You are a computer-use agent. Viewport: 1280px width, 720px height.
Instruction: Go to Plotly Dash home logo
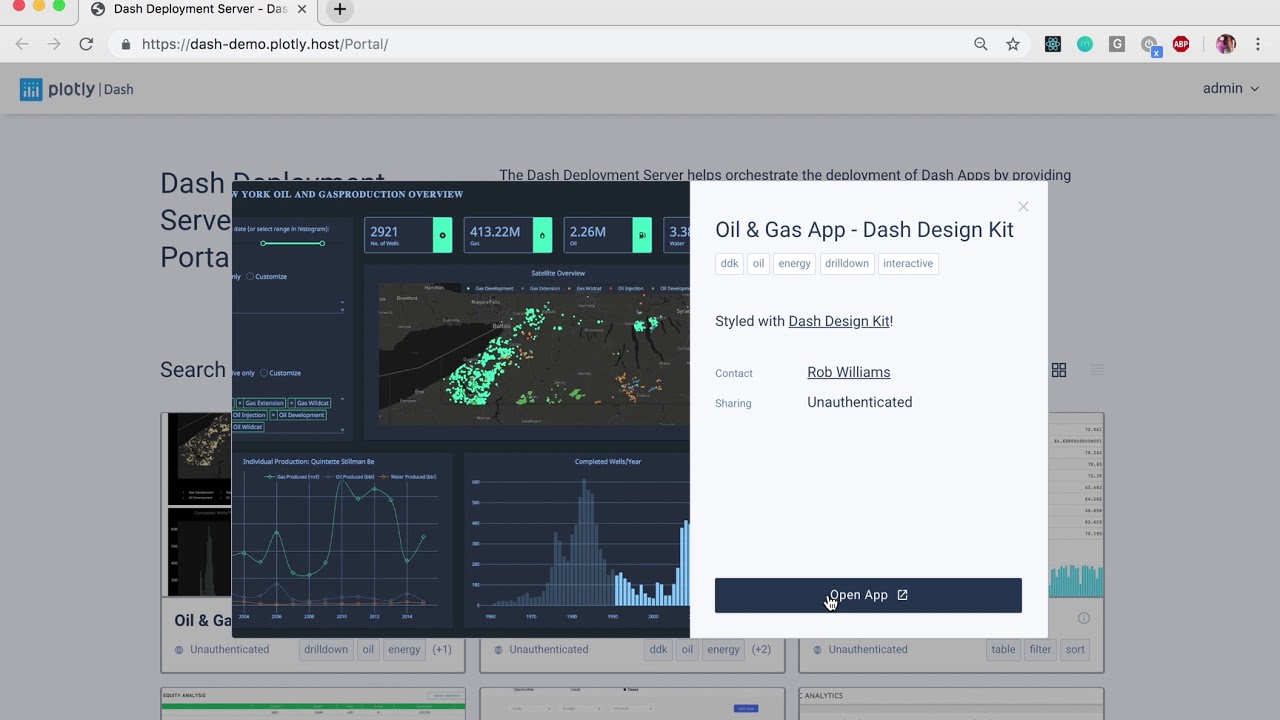click(x=76, y=89)
